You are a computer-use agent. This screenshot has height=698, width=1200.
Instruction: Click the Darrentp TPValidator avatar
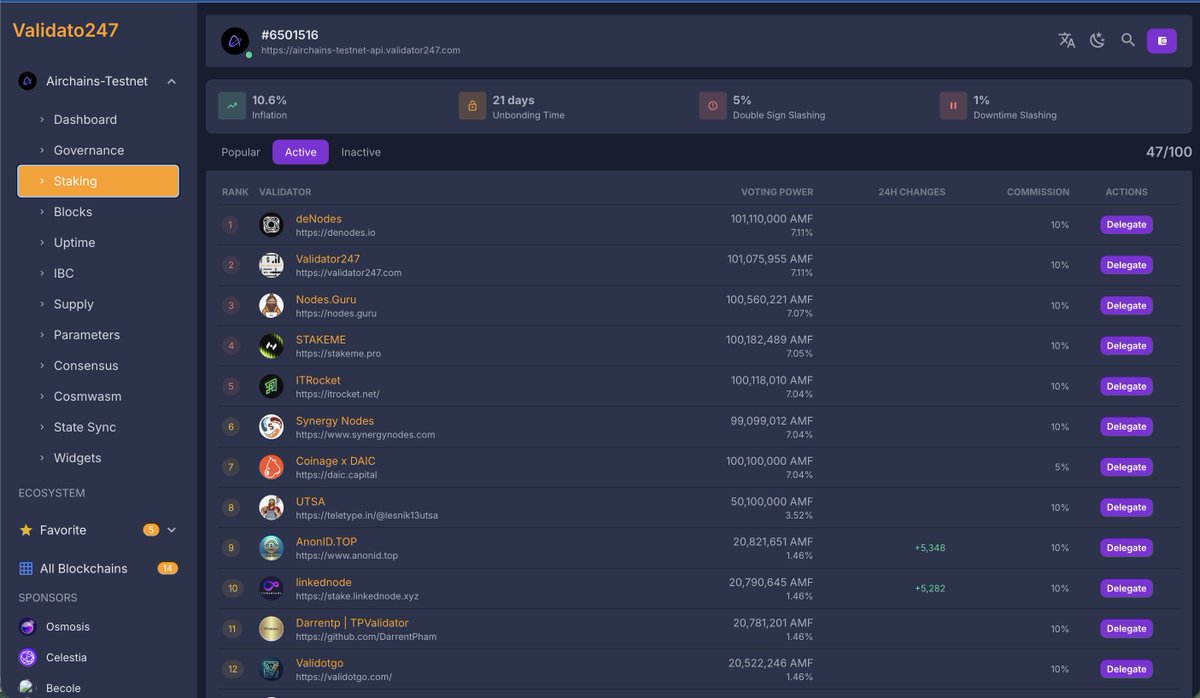271,628
